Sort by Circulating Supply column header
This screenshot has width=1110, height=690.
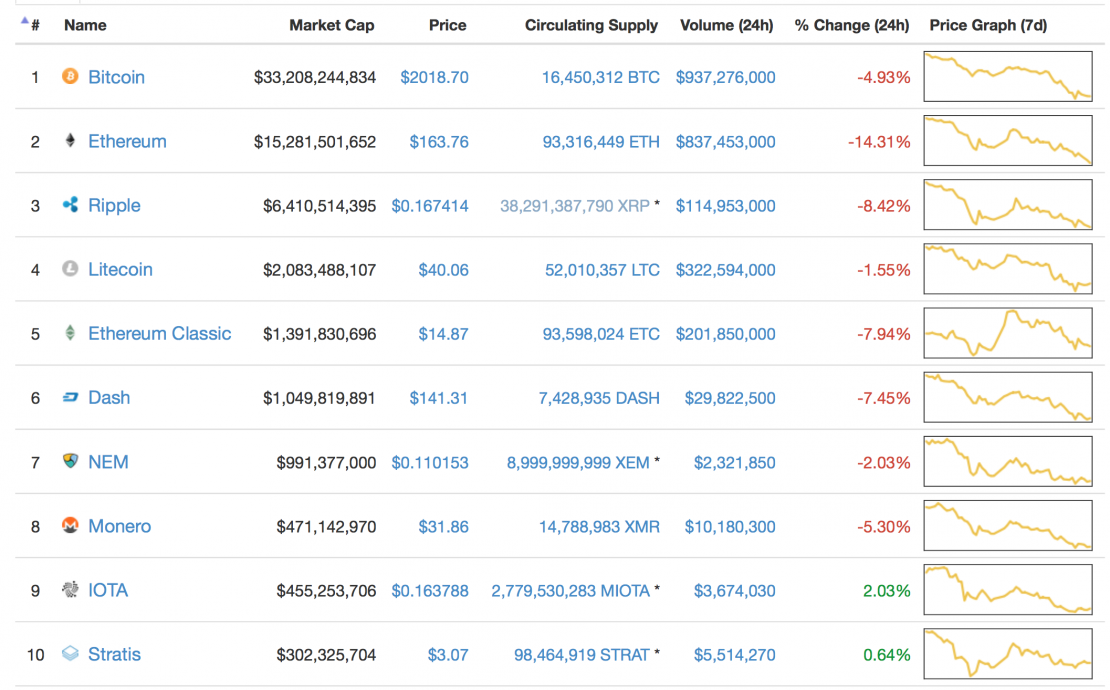click(591, 25)
